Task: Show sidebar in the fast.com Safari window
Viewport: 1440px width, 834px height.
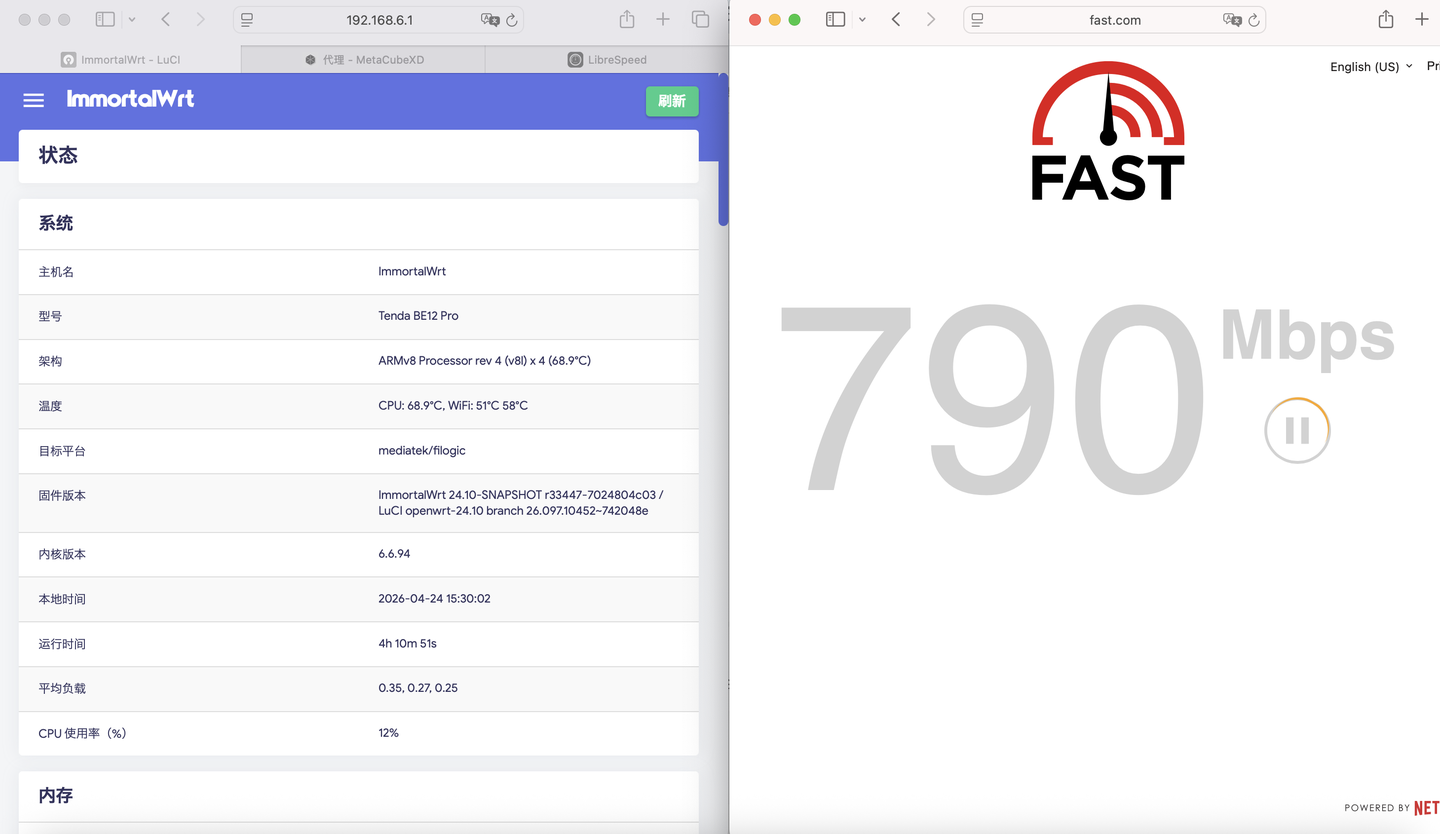Action: [x=836, y=19]
